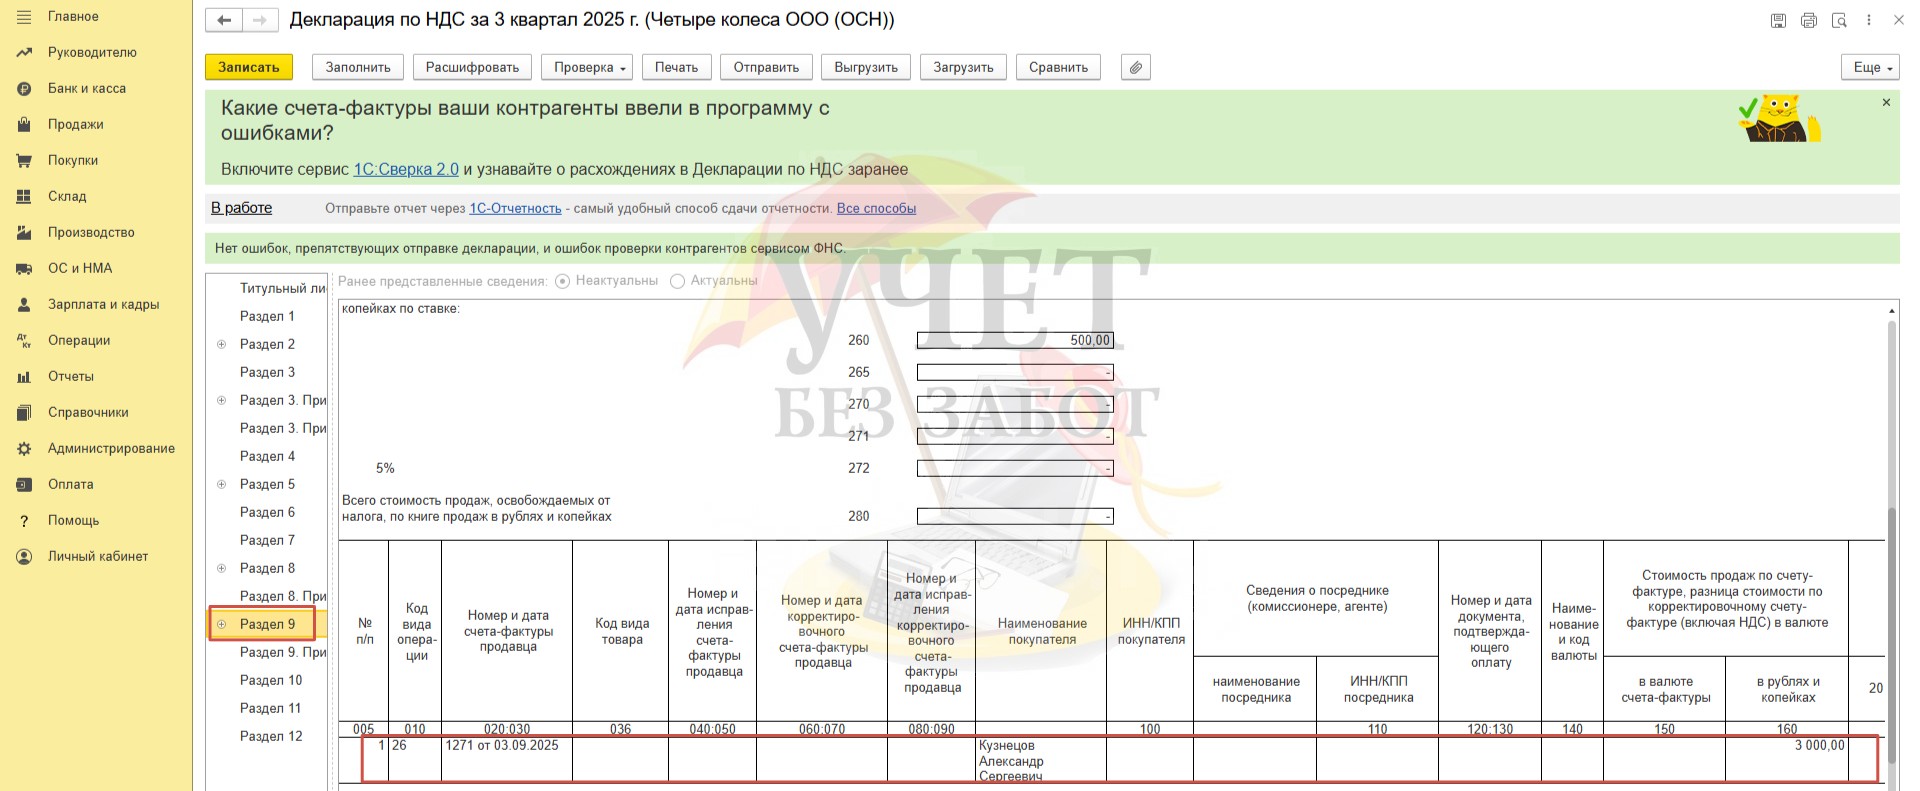Select Раздел 7 in the section tree
Image resolution: width=1920 pixels, height=791 pixels.
[267, 540]
